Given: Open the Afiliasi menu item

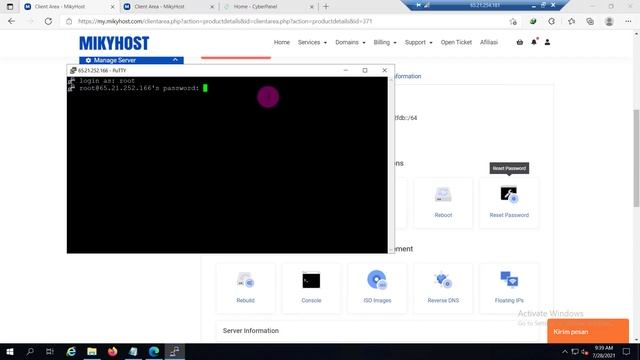Looking at the screenshot, I should click(x=489, y=42).
